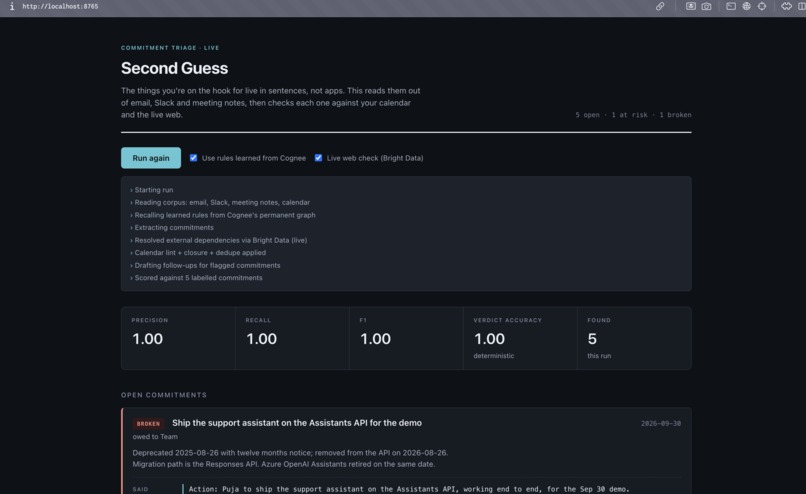
Task: Click the 'Action: Puja to ship the support' quote
Action: tap(409, 489)
